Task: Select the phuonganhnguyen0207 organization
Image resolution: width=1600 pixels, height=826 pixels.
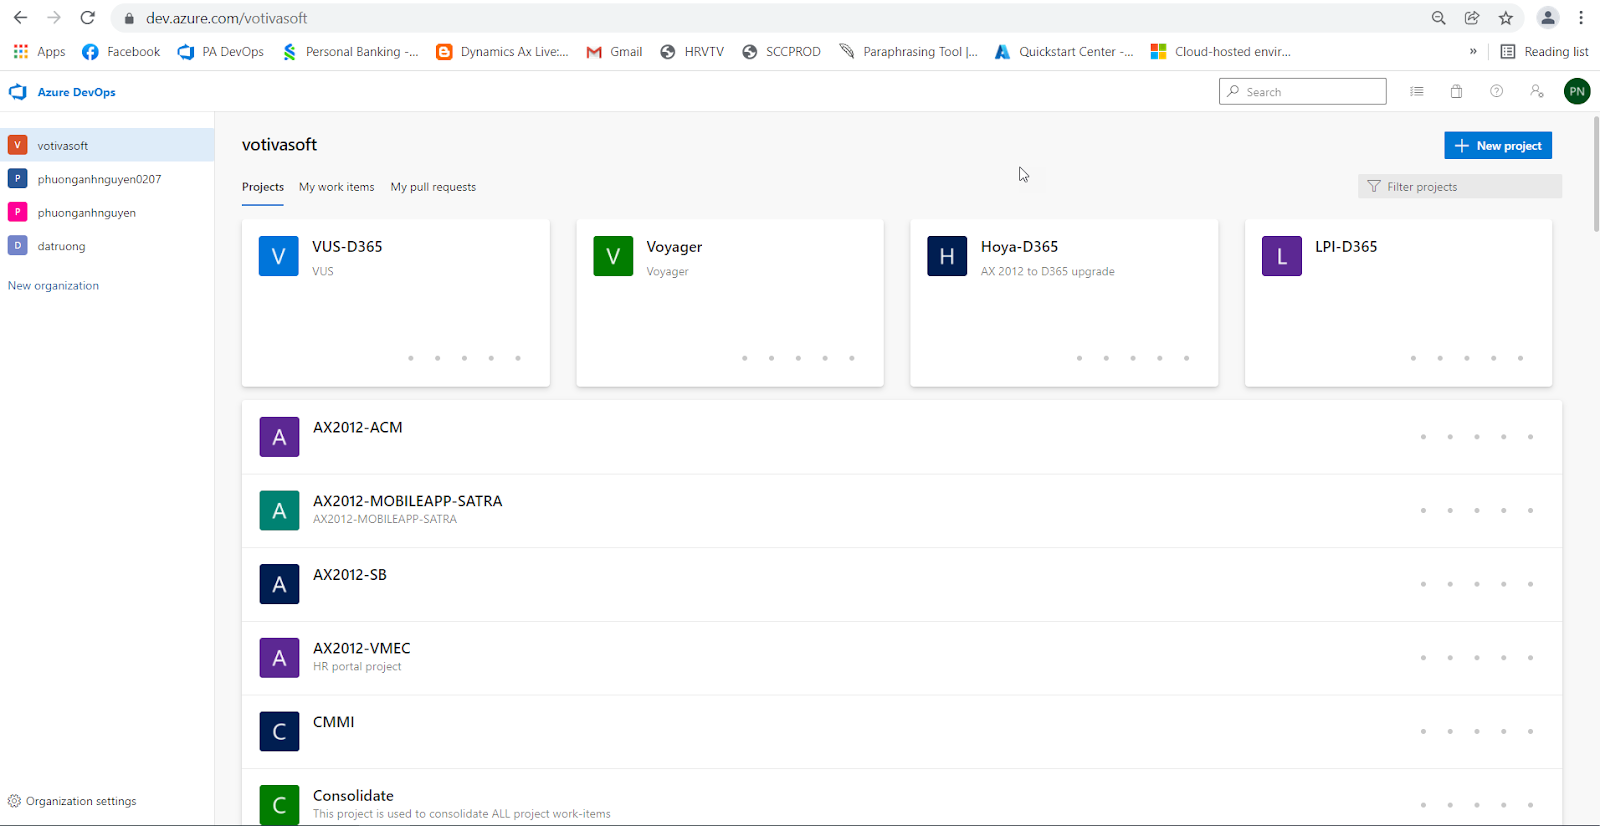Action: 107,179
